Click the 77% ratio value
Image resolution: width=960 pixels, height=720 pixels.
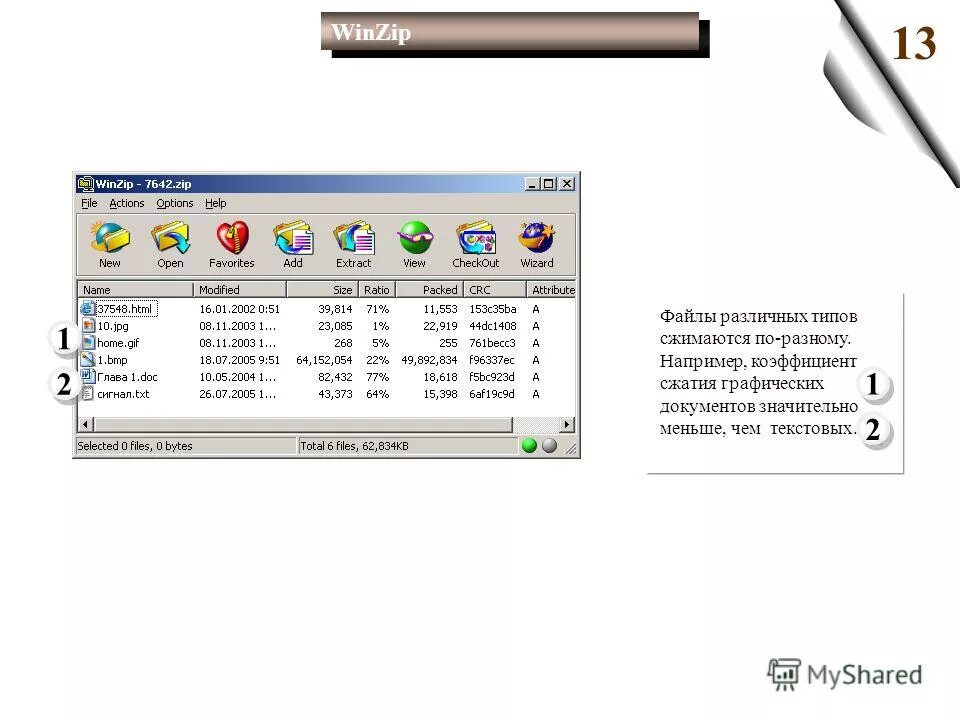click(377, 377)
